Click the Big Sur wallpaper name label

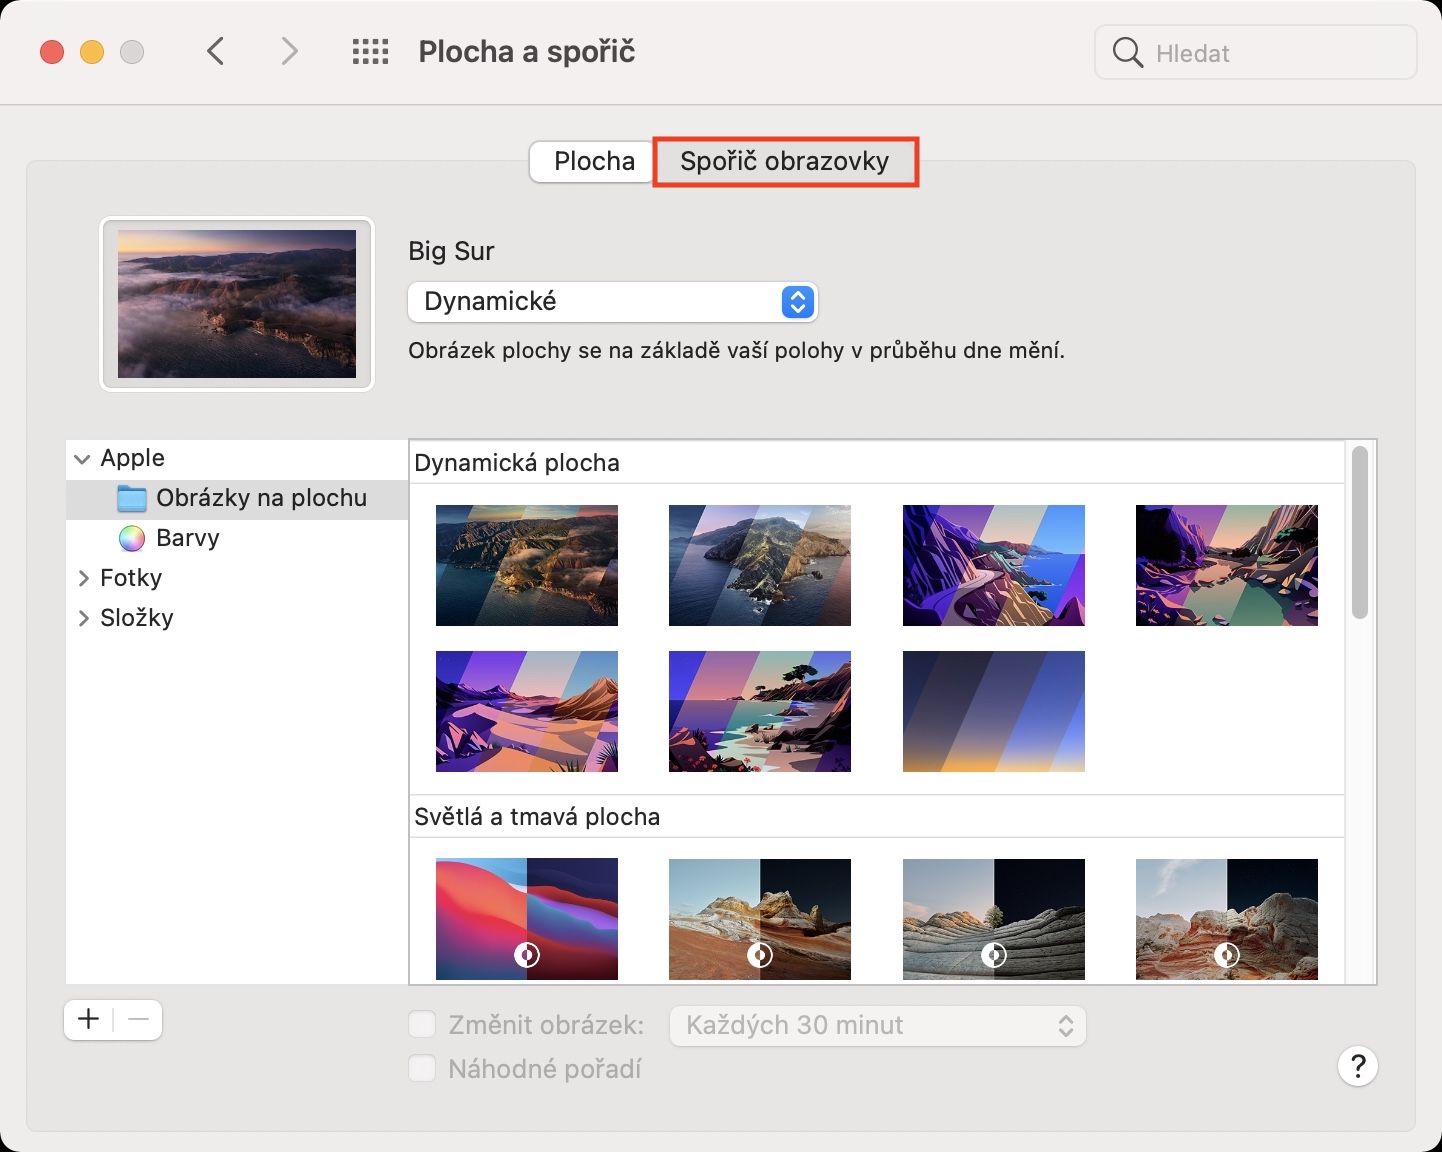click(451, 251)
